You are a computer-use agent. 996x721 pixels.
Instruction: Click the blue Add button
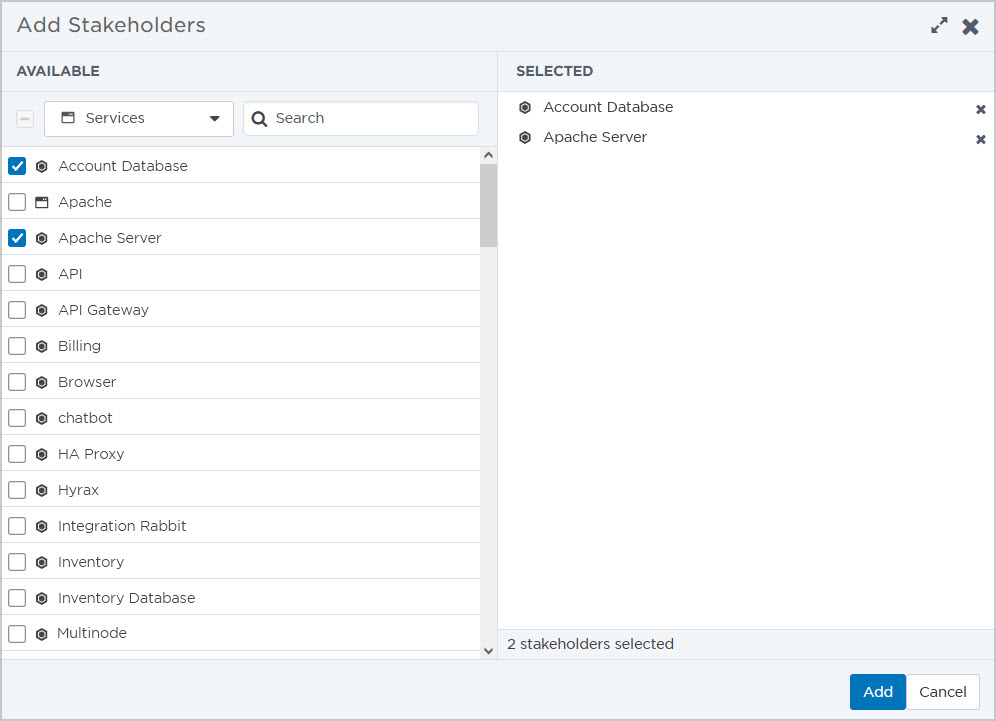click(x=878, y=692)
